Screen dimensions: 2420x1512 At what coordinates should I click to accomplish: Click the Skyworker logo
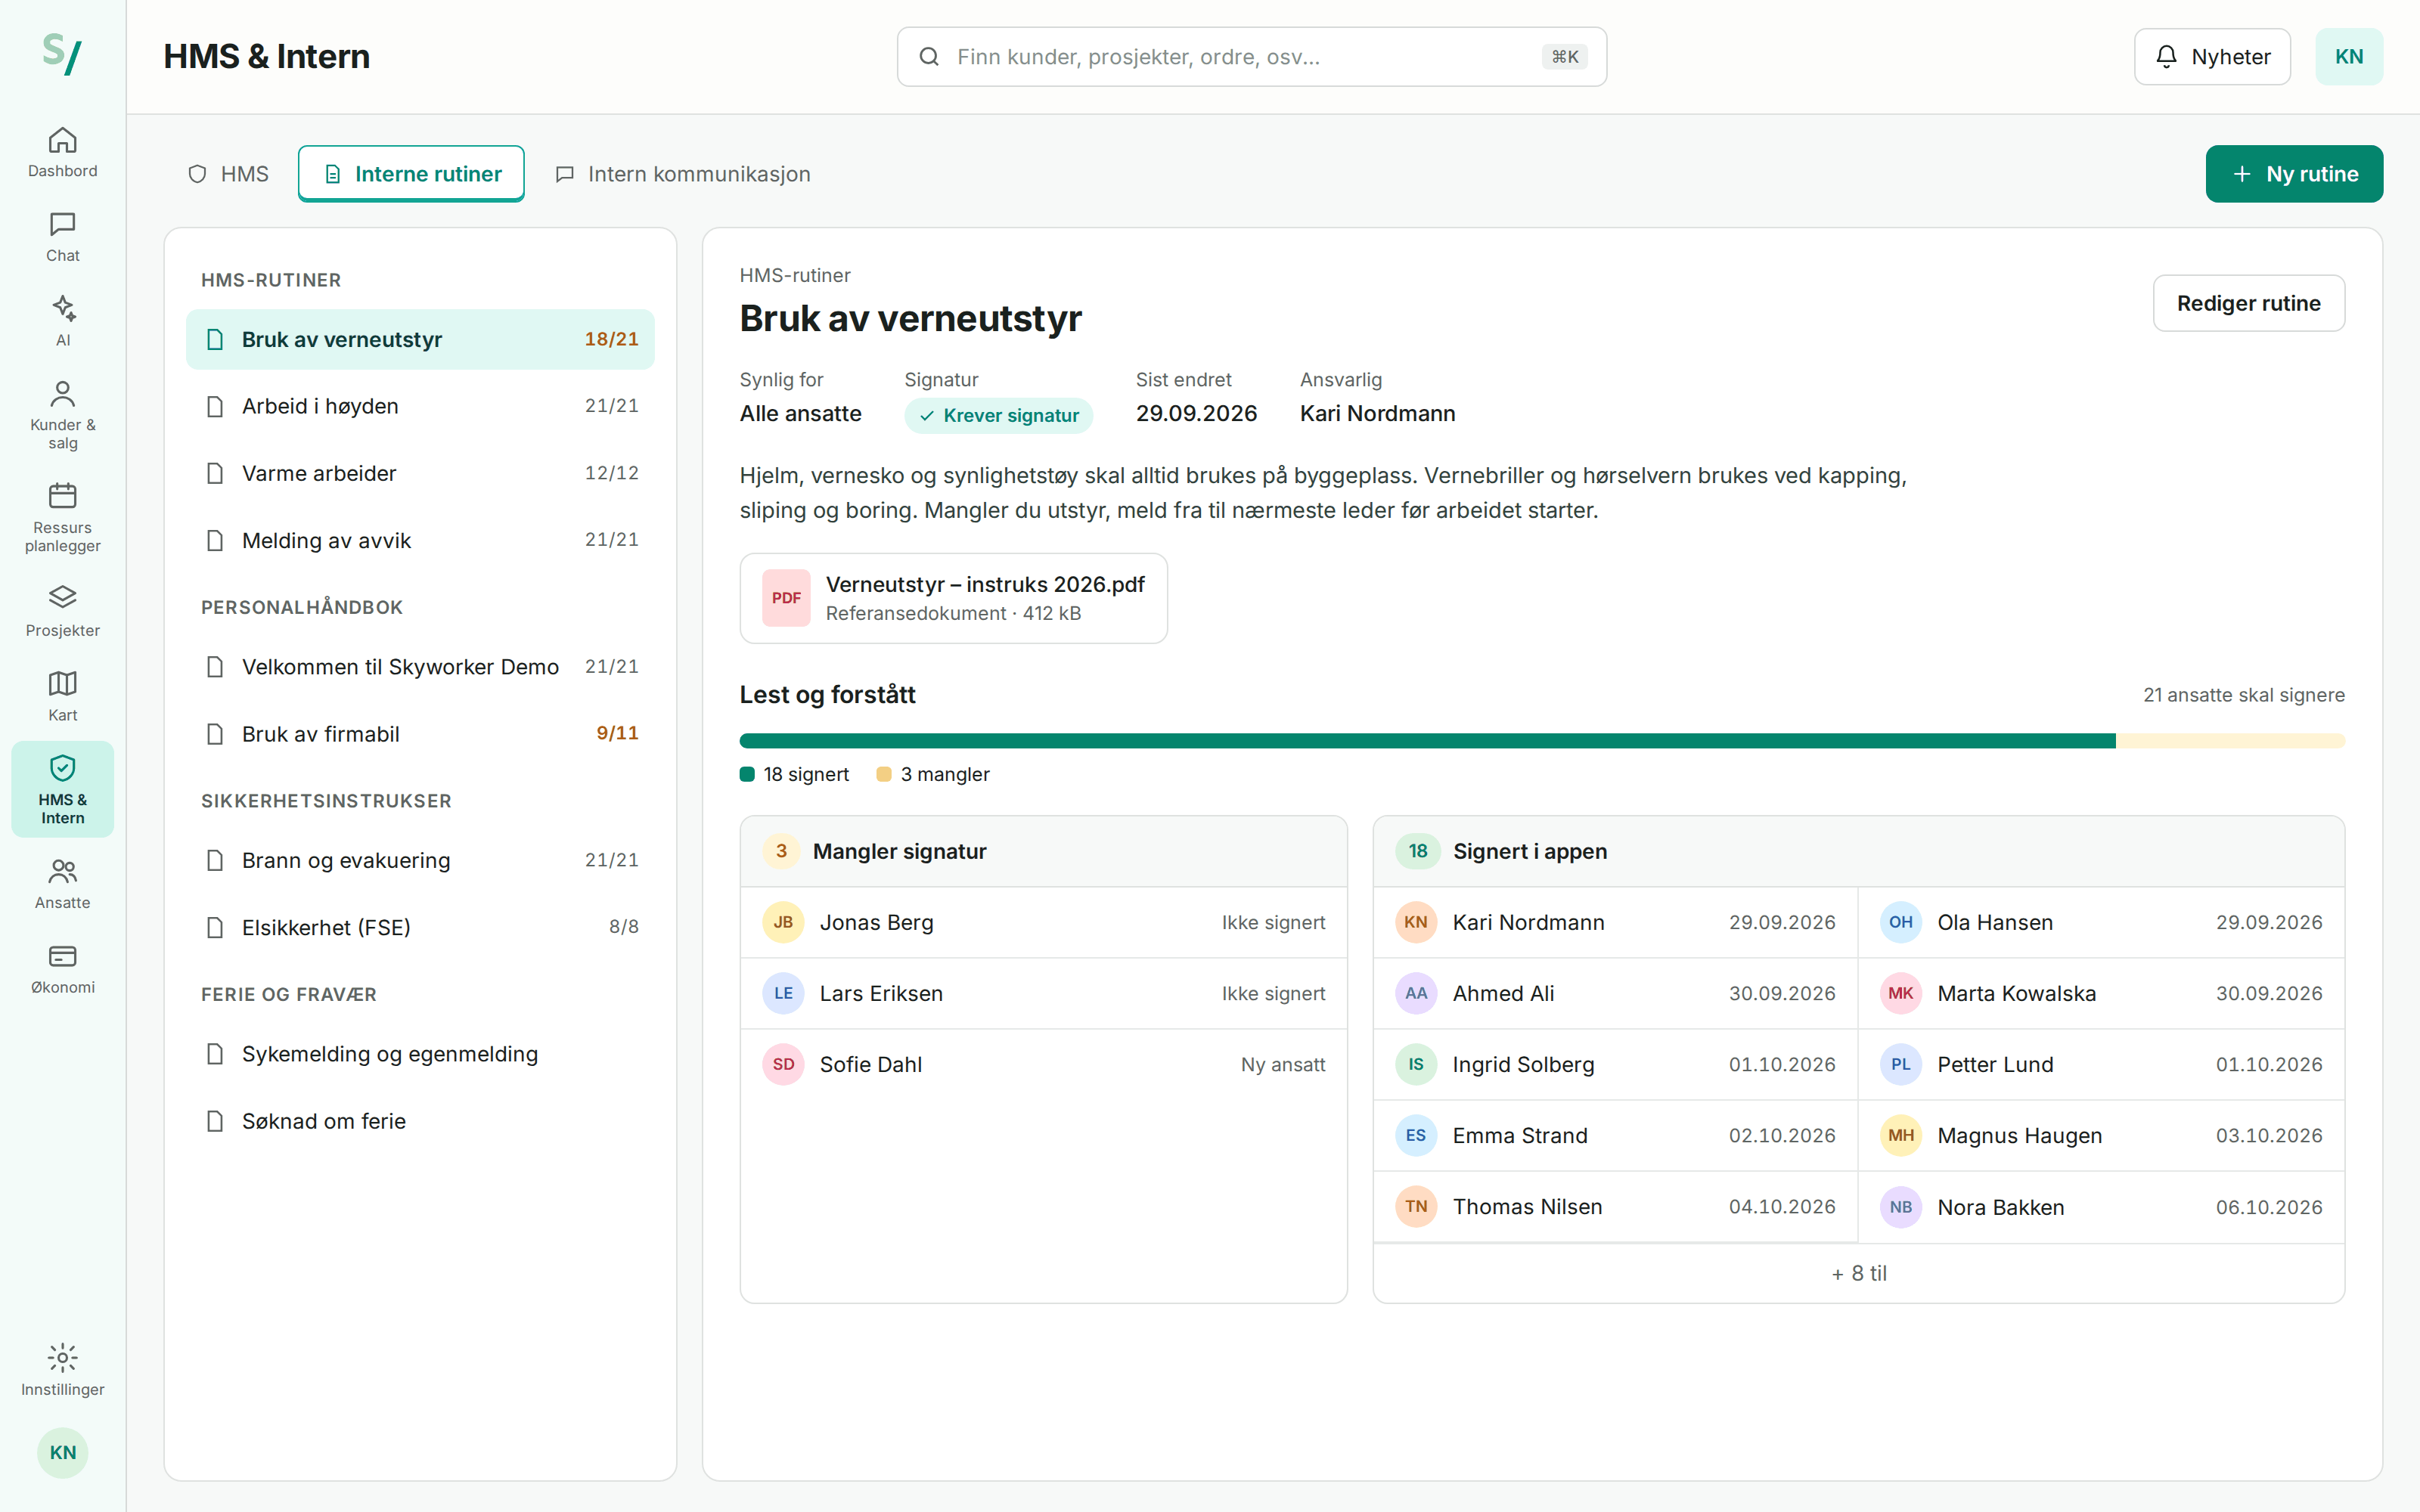(x=62, y=54)
